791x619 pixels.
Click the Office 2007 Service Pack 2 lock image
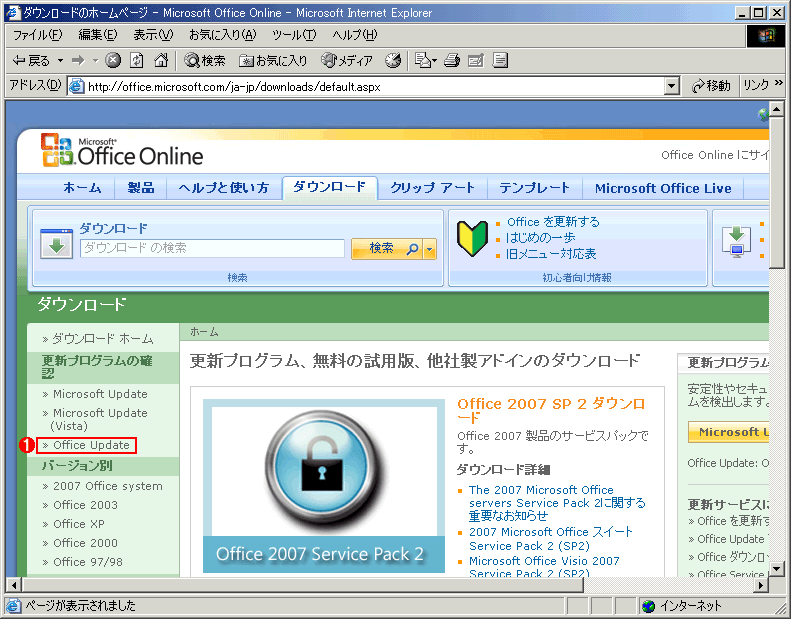pos(324,486)
